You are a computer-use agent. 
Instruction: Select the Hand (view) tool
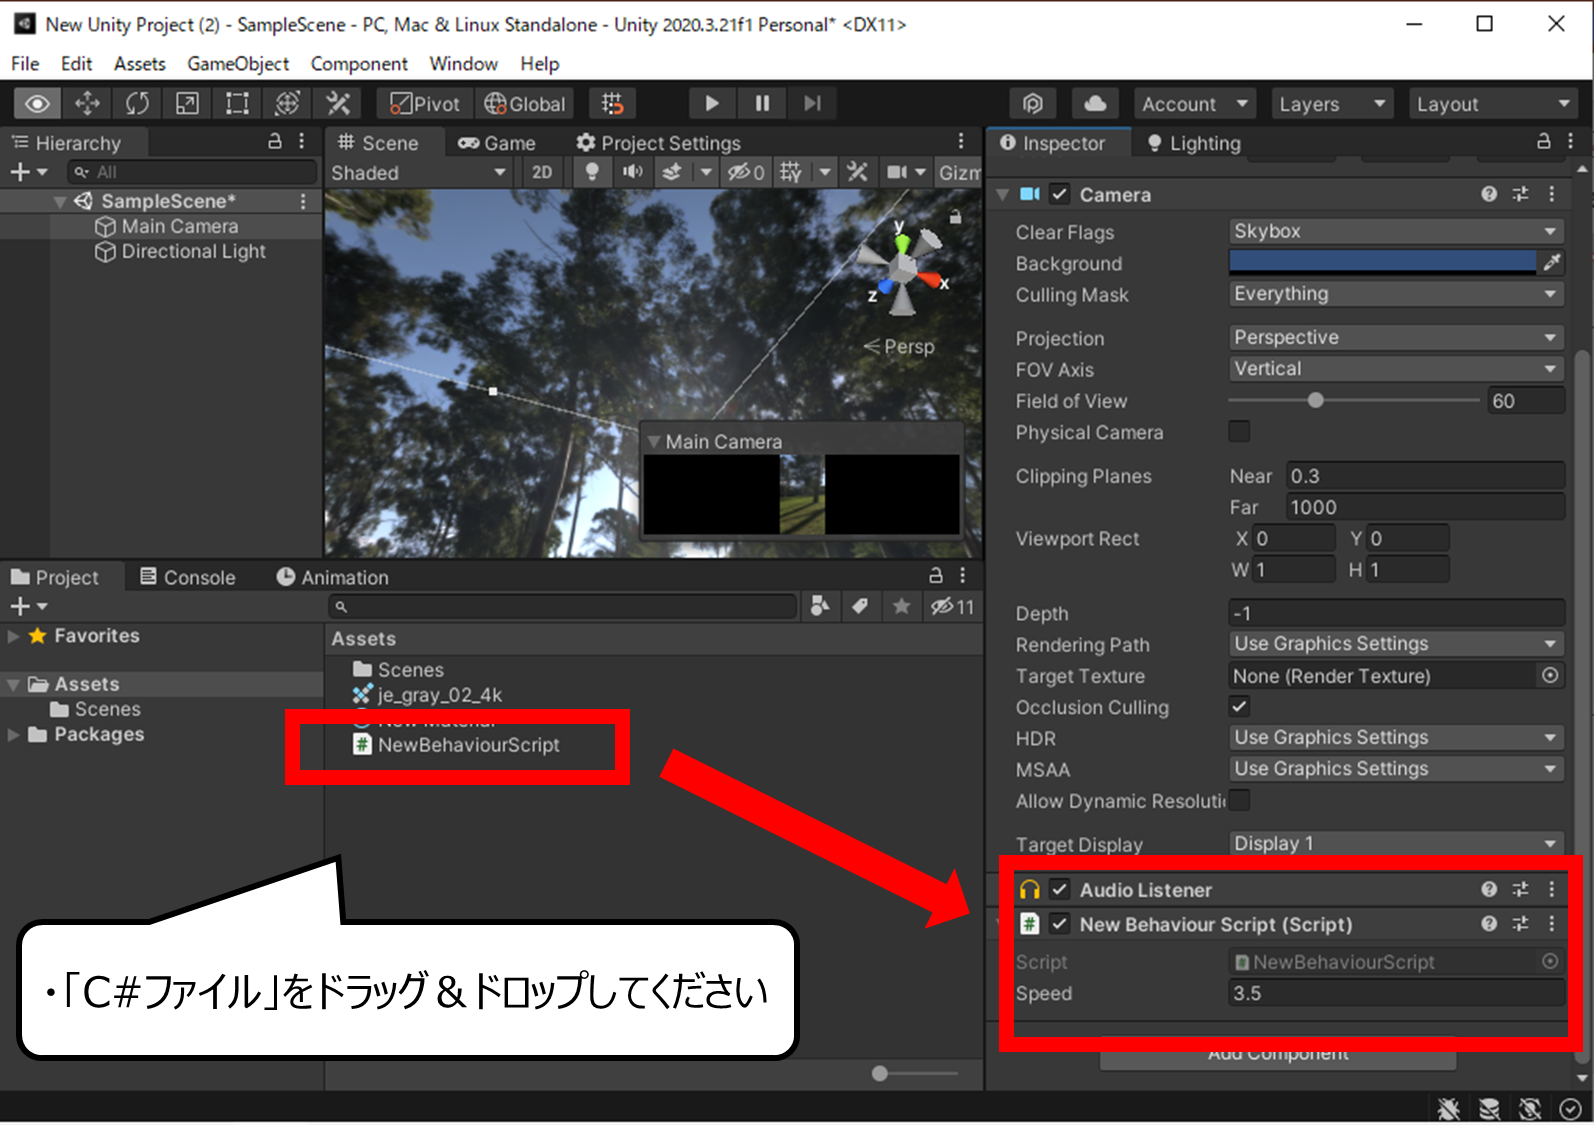click(37, 104)
